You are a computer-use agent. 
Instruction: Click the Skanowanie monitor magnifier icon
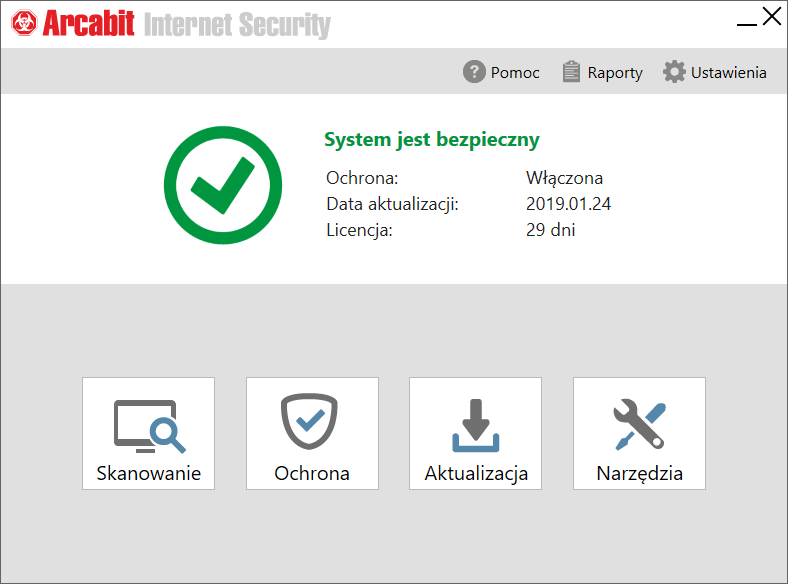click(x=150, y=426)
